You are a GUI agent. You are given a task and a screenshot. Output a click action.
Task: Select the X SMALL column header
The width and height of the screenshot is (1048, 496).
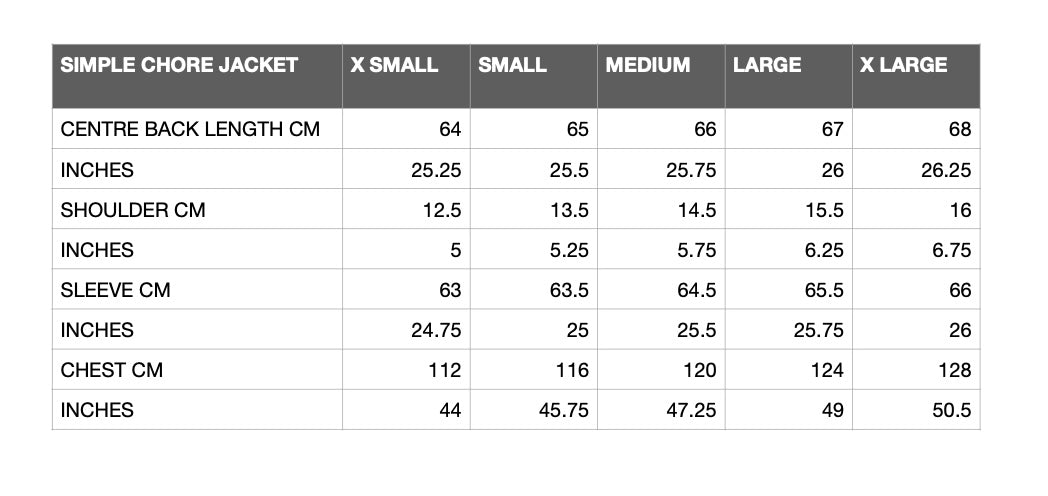[x=406, y=76]
